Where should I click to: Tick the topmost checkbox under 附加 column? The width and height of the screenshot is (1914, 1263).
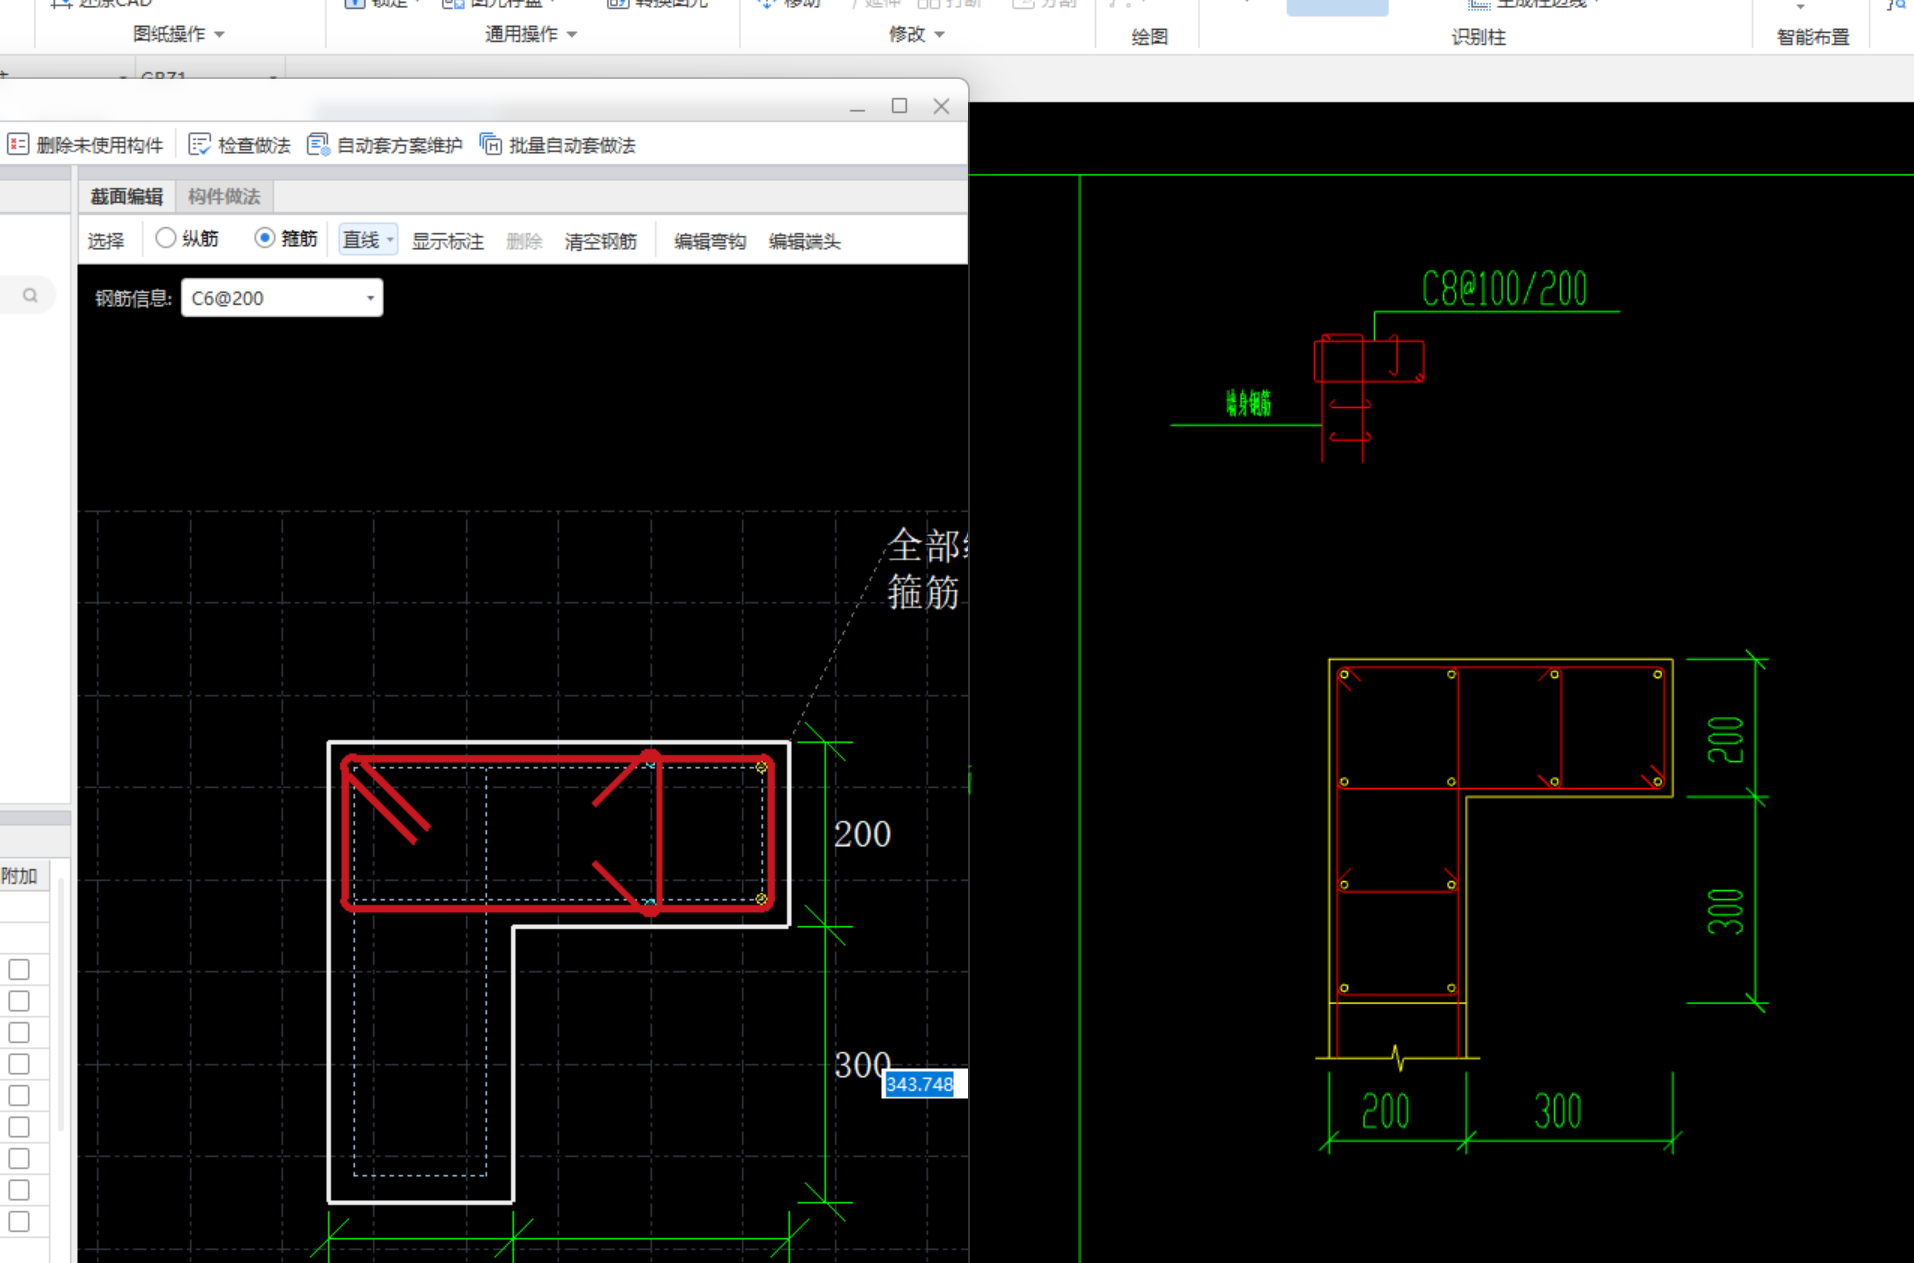19,969
